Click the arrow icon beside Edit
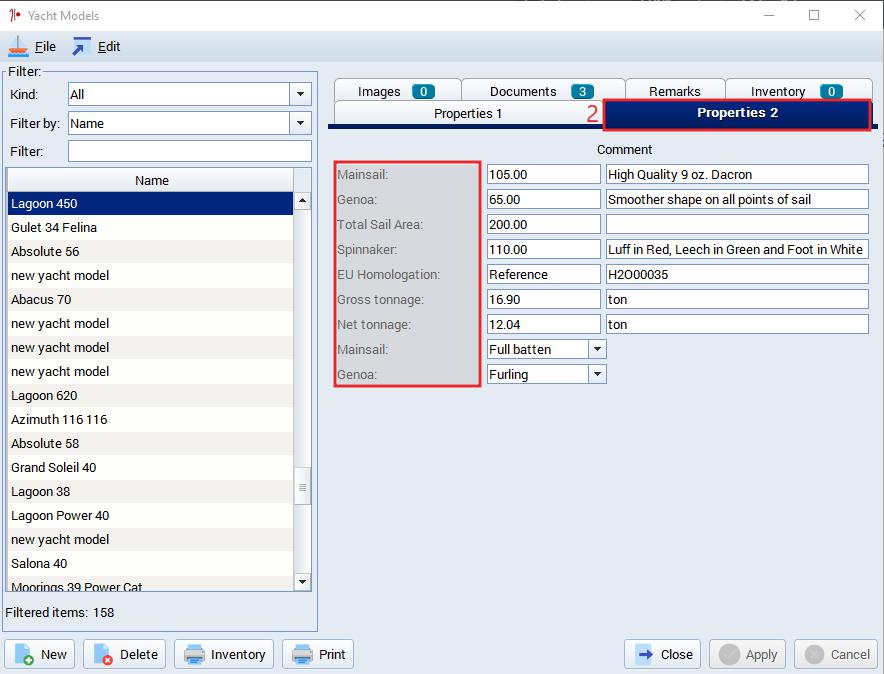The image size is (884, 674). point(81,47)
